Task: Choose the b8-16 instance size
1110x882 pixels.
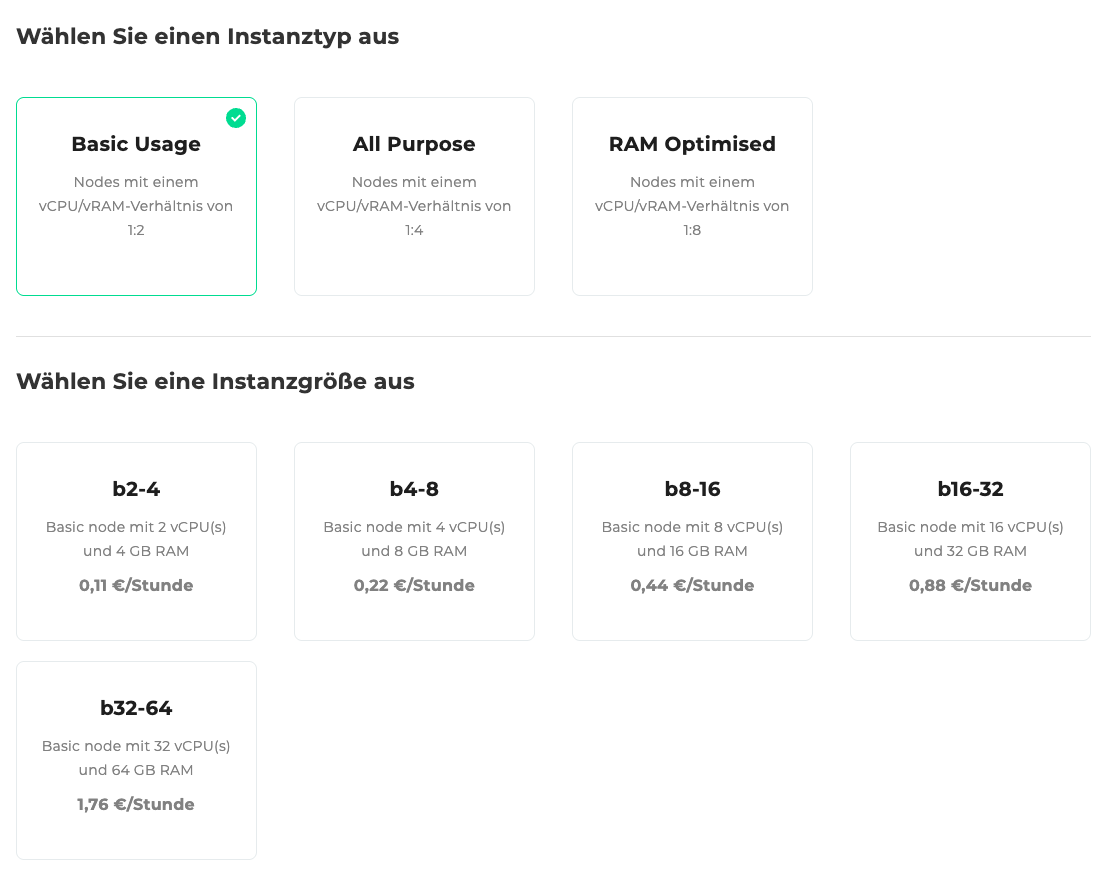Action: (692, 540)
